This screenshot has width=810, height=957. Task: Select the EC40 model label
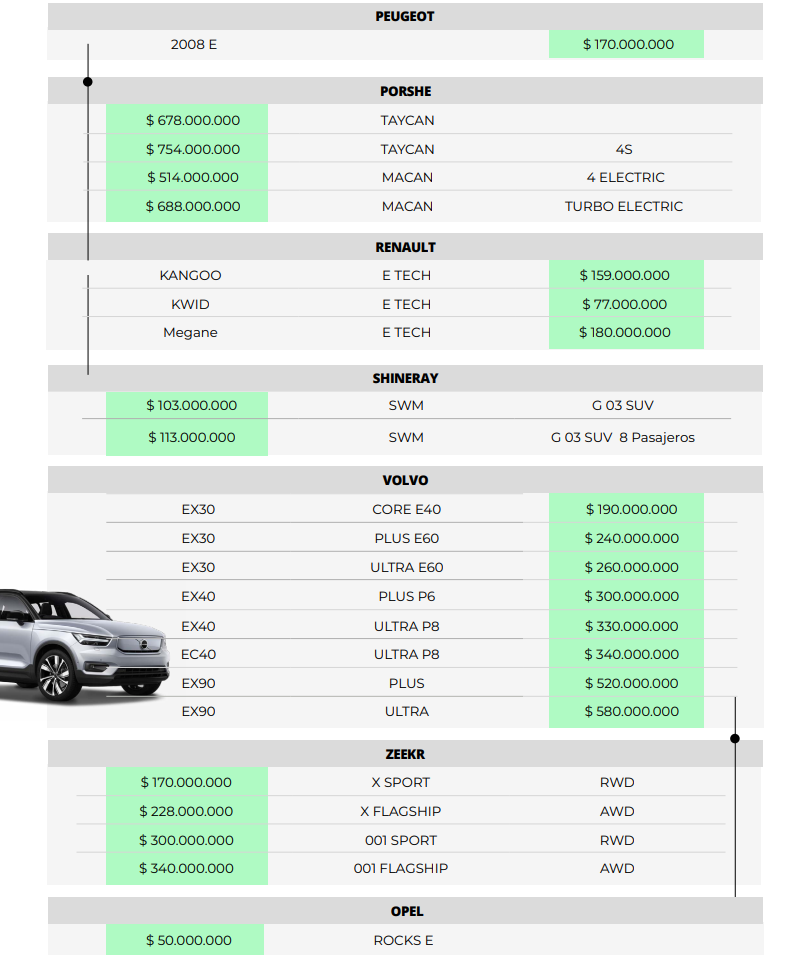click(198, 654)
